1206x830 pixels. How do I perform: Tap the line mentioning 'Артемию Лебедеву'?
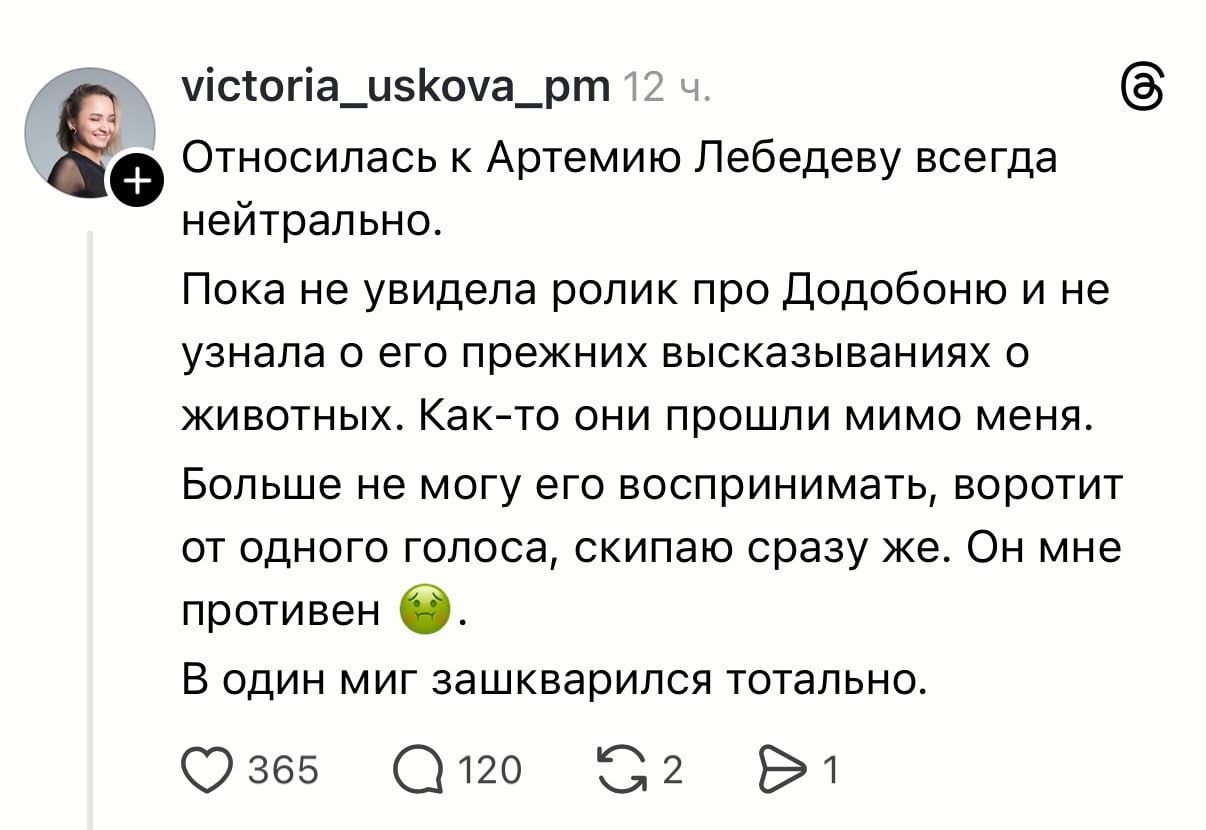(x=618, y=159)
